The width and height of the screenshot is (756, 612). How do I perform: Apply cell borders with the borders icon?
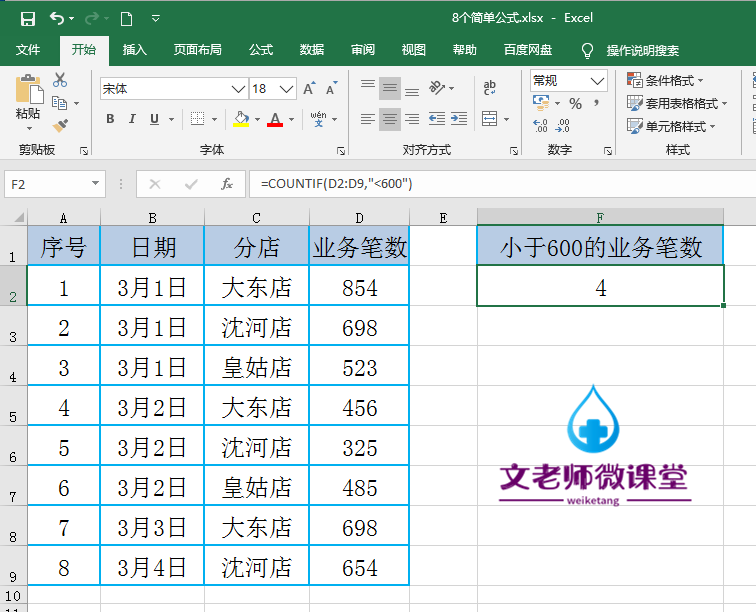tap(197, 119)
